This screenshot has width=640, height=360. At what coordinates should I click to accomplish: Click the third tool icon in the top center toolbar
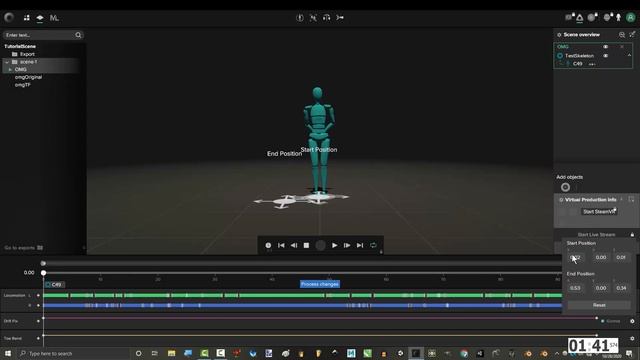point(327,18)
